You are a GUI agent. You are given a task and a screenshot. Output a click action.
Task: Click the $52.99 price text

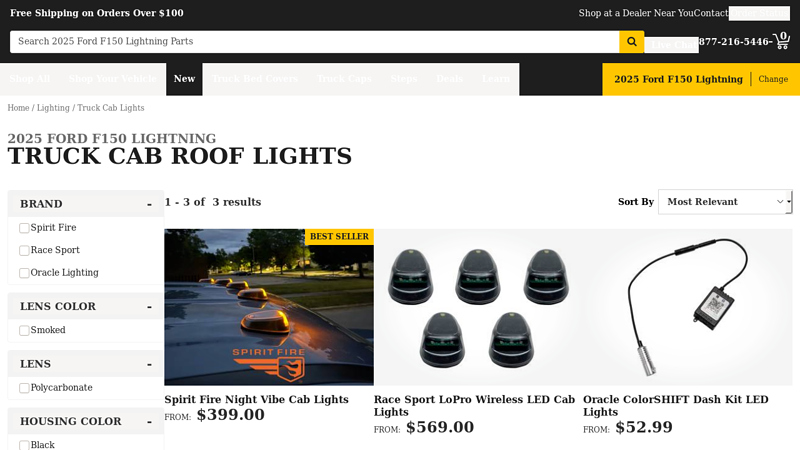tap(644, 427)
